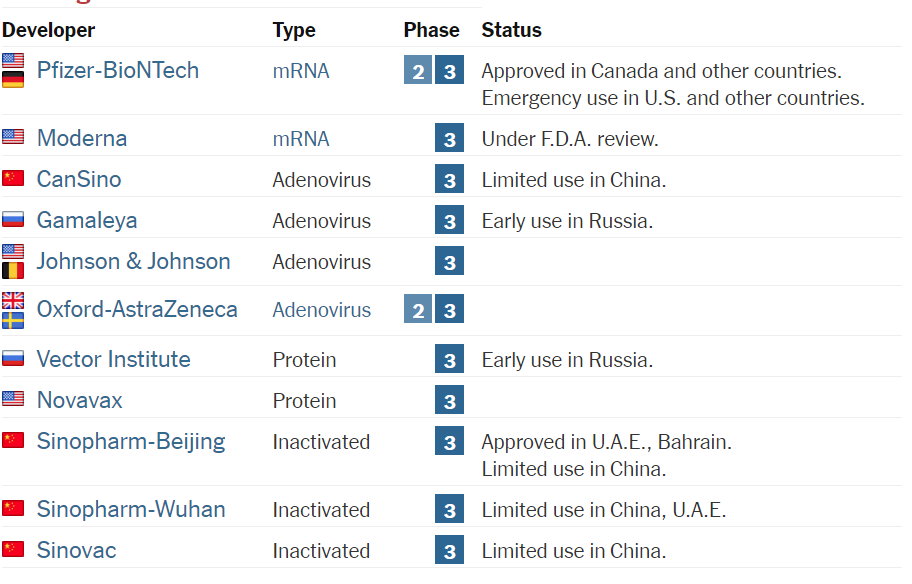The width and height of the screenshot is (912, 584).
Task: Open the Sinopharm-Beijing link
Action: [x=131, y=441]
